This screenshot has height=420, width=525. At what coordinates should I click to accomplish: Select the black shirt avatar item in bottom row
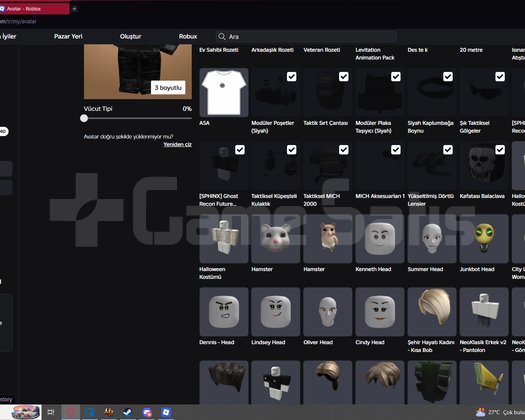click(x=276, y=382)
